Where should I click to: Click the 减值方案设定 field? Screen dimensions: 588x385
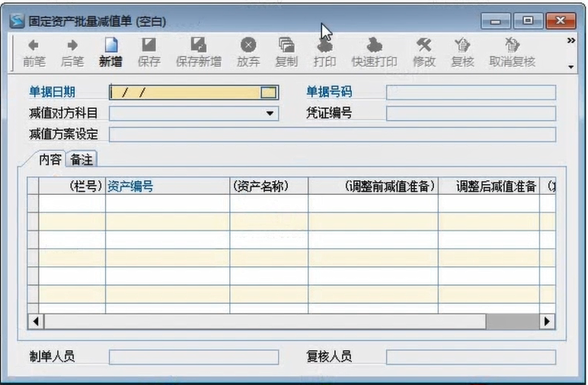332,134
